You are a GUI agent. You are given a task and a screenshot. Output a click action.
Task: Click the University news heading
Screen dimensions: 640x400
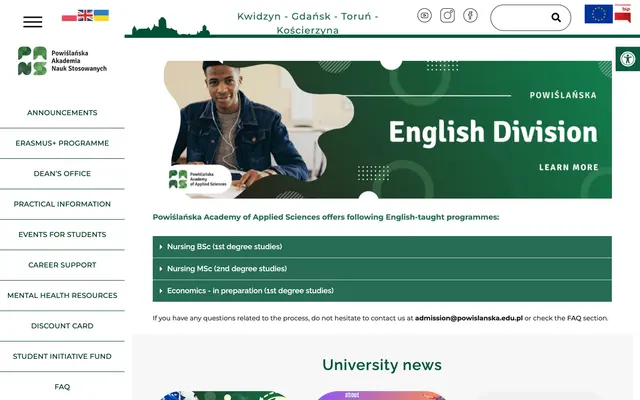tap(382, 365)
